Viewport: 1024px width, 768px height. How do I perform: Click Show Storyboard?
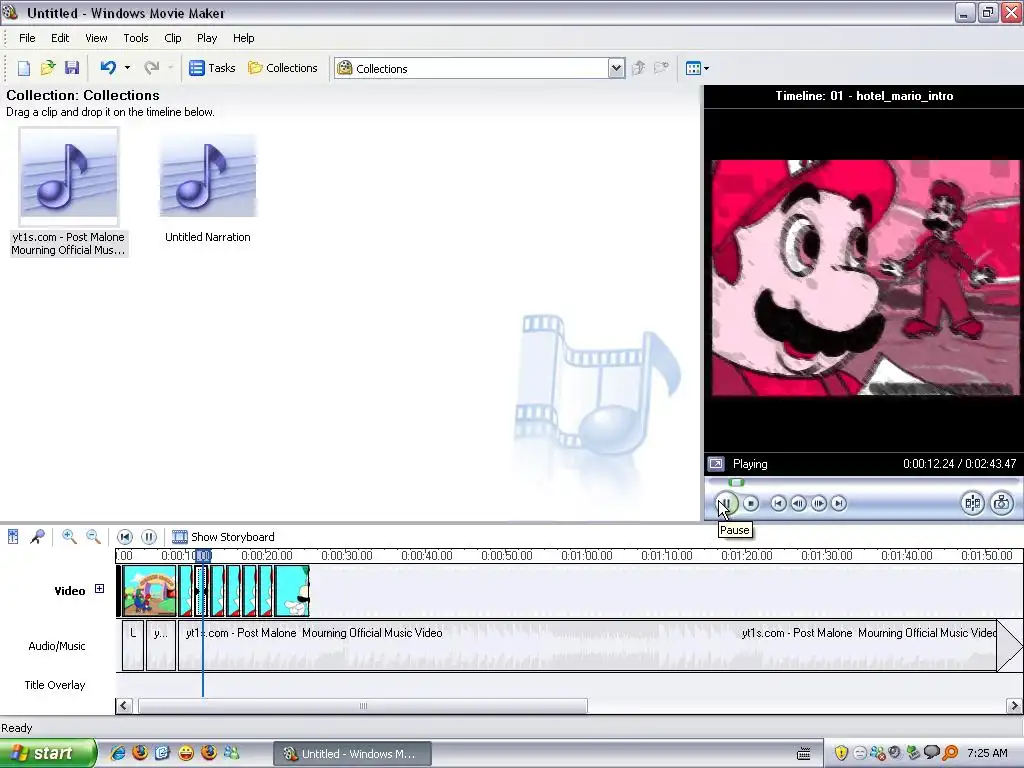[223, 537]
